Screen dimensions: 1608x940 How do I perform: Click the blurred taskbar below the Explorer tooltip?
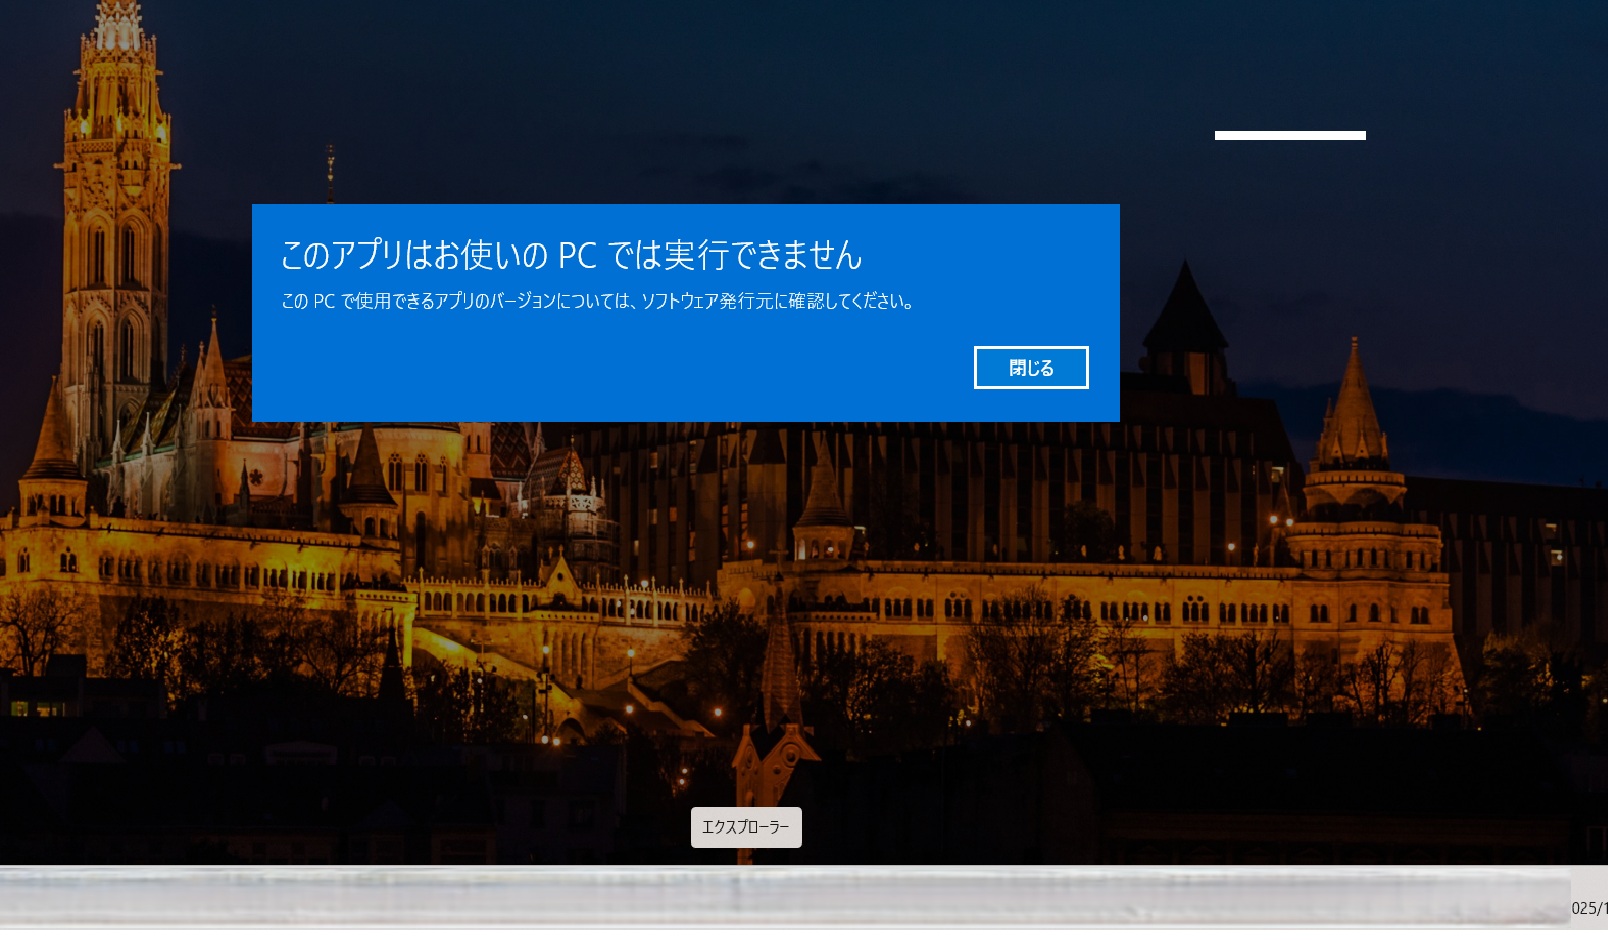pyautogui.click(x=746, y=896)
